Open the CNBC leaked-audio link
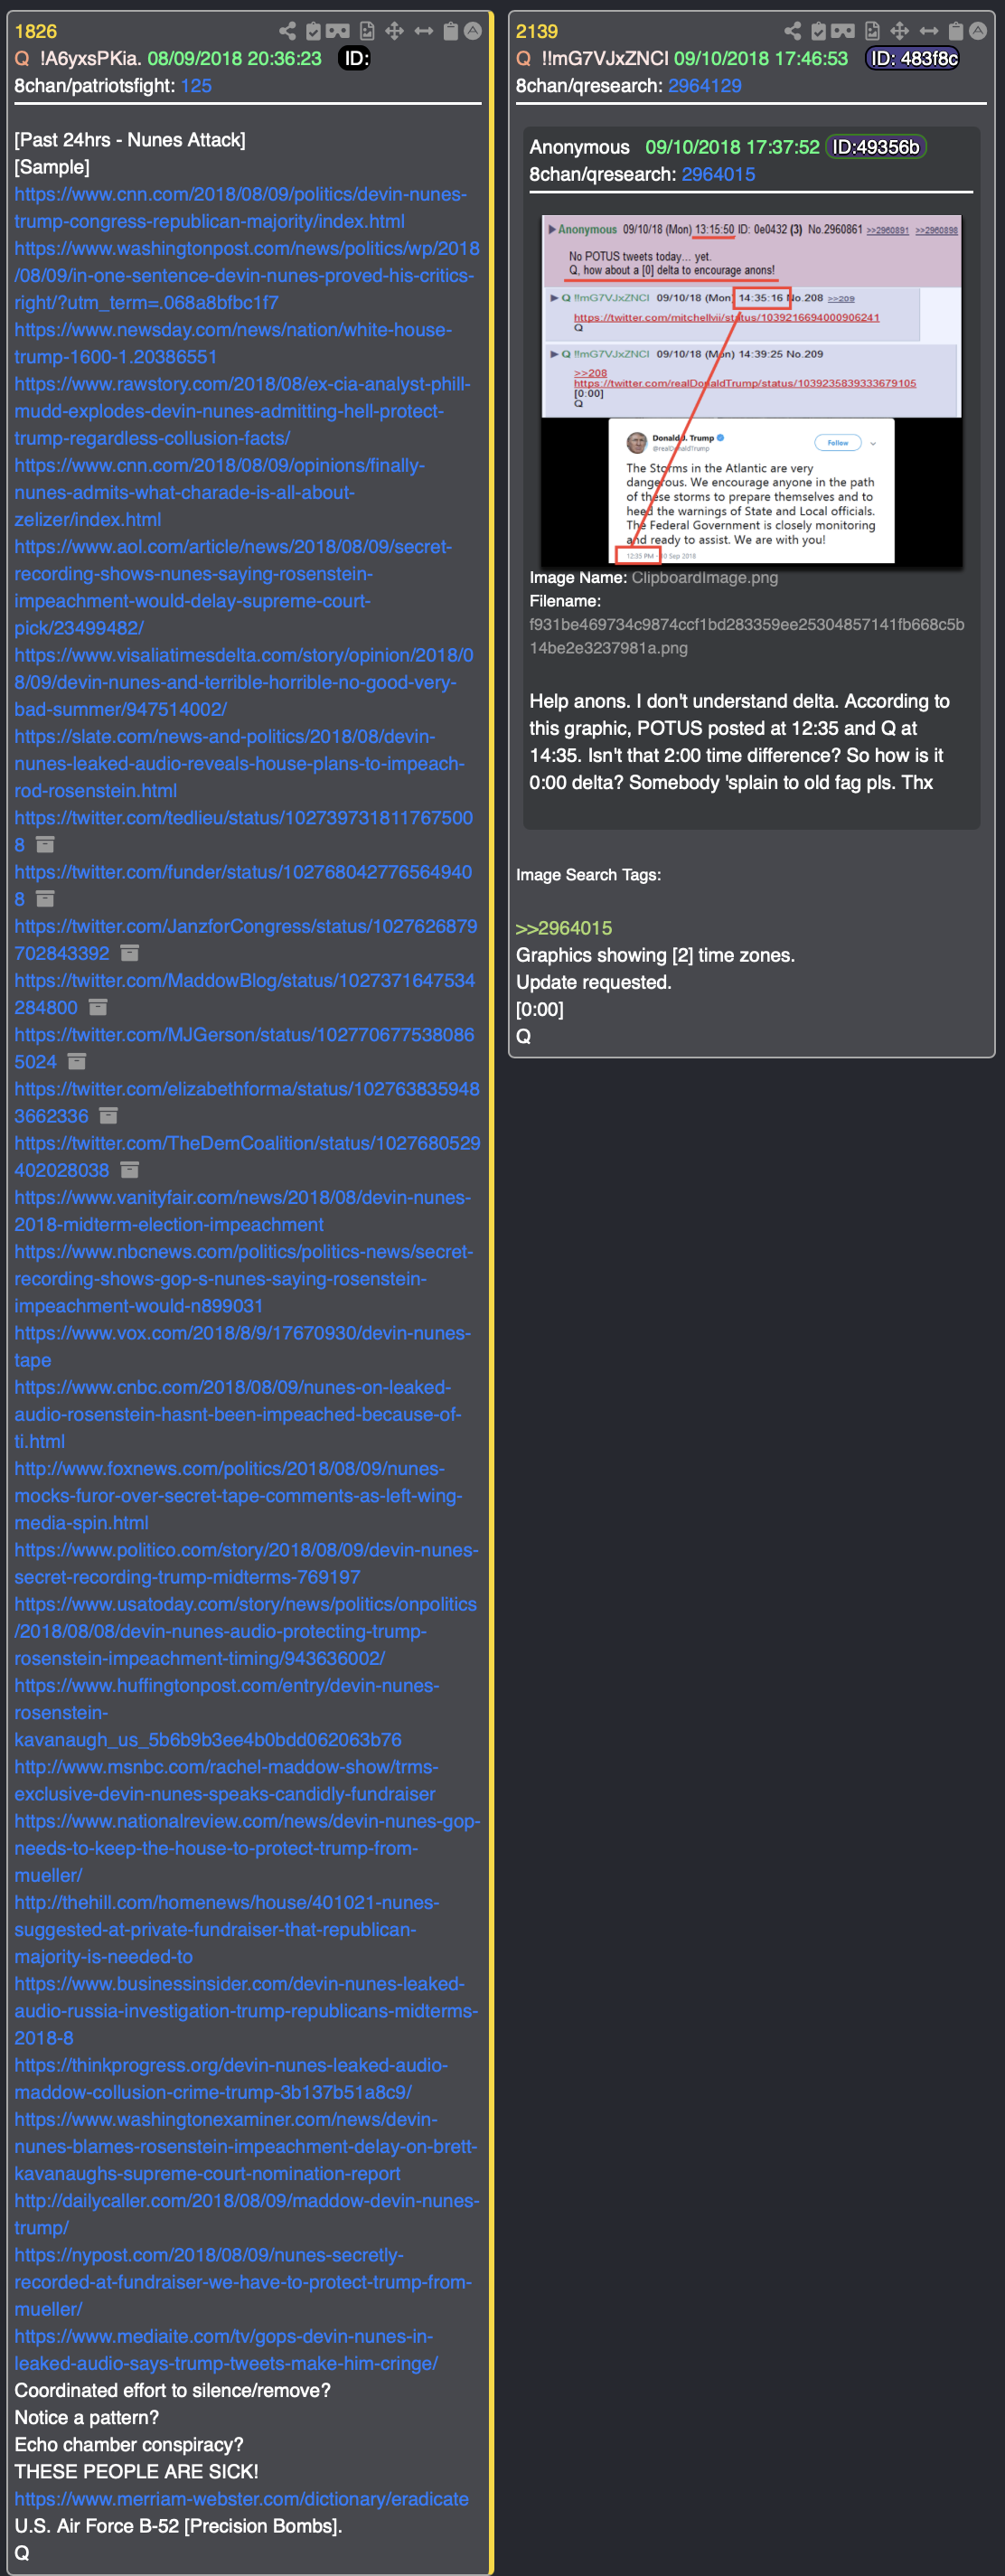The height and width of the screenshot is (2576, 1005). point(238,1414)
